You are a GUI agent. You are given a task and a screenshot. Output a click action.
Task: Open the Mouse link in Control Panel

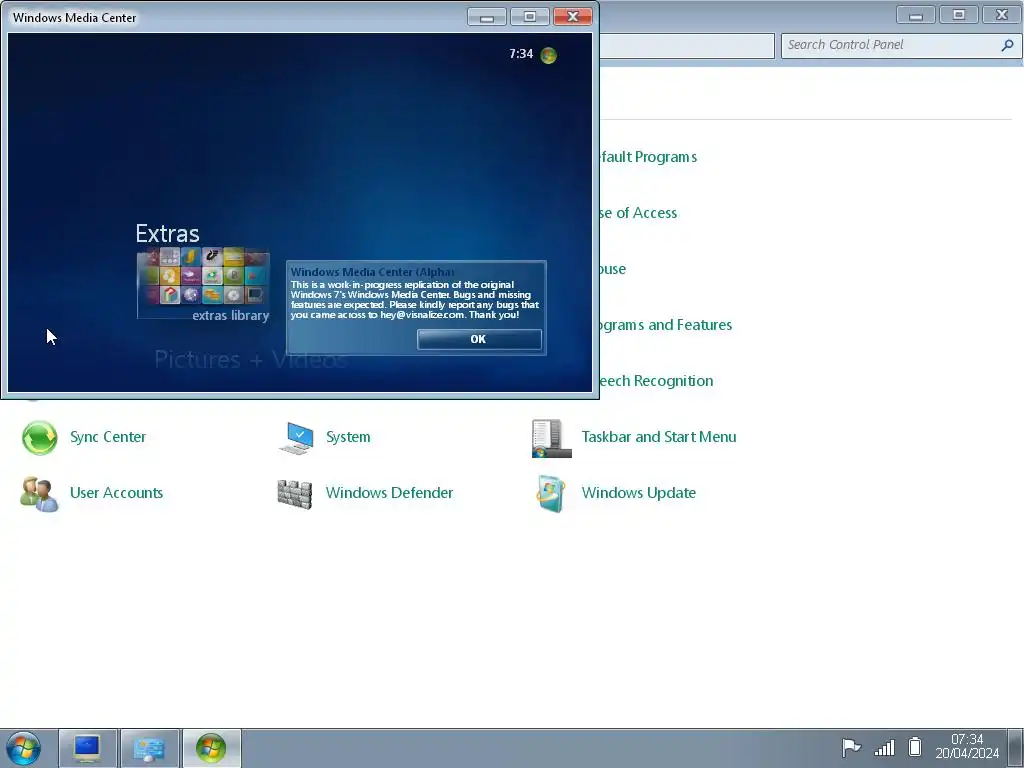coord(613,269)
